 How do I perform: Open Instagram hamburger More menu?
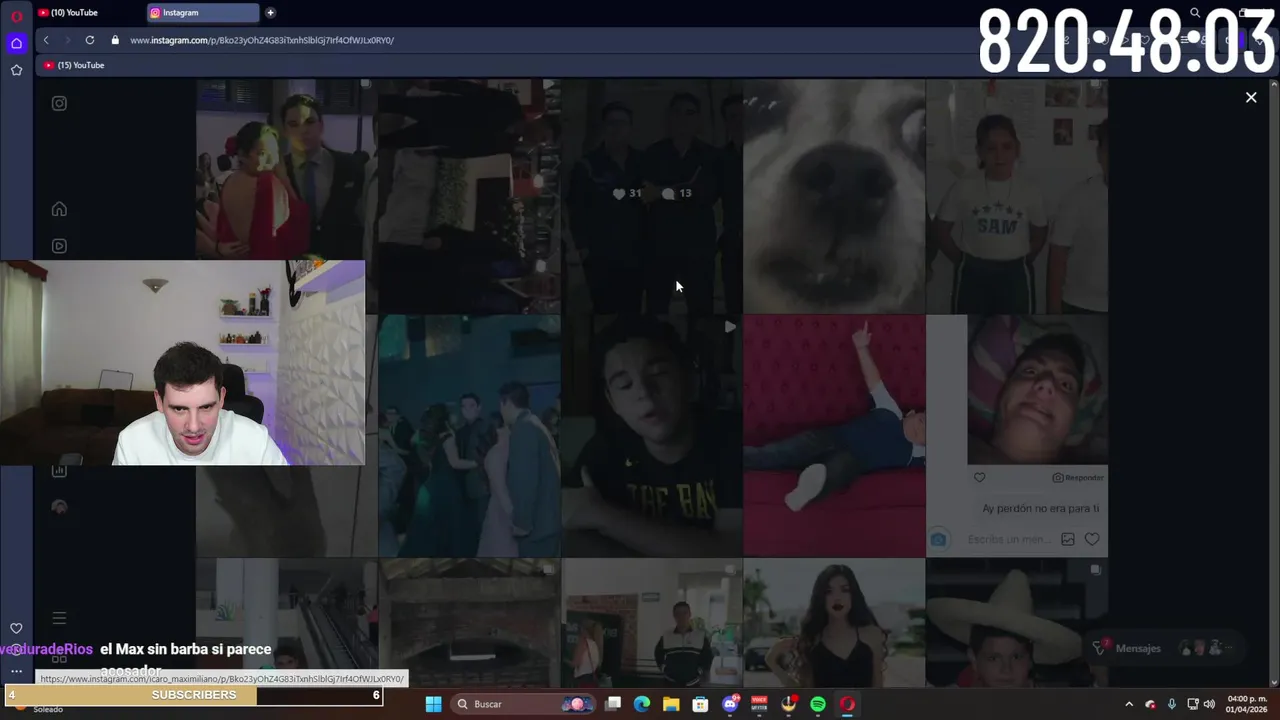click(59, 618)
